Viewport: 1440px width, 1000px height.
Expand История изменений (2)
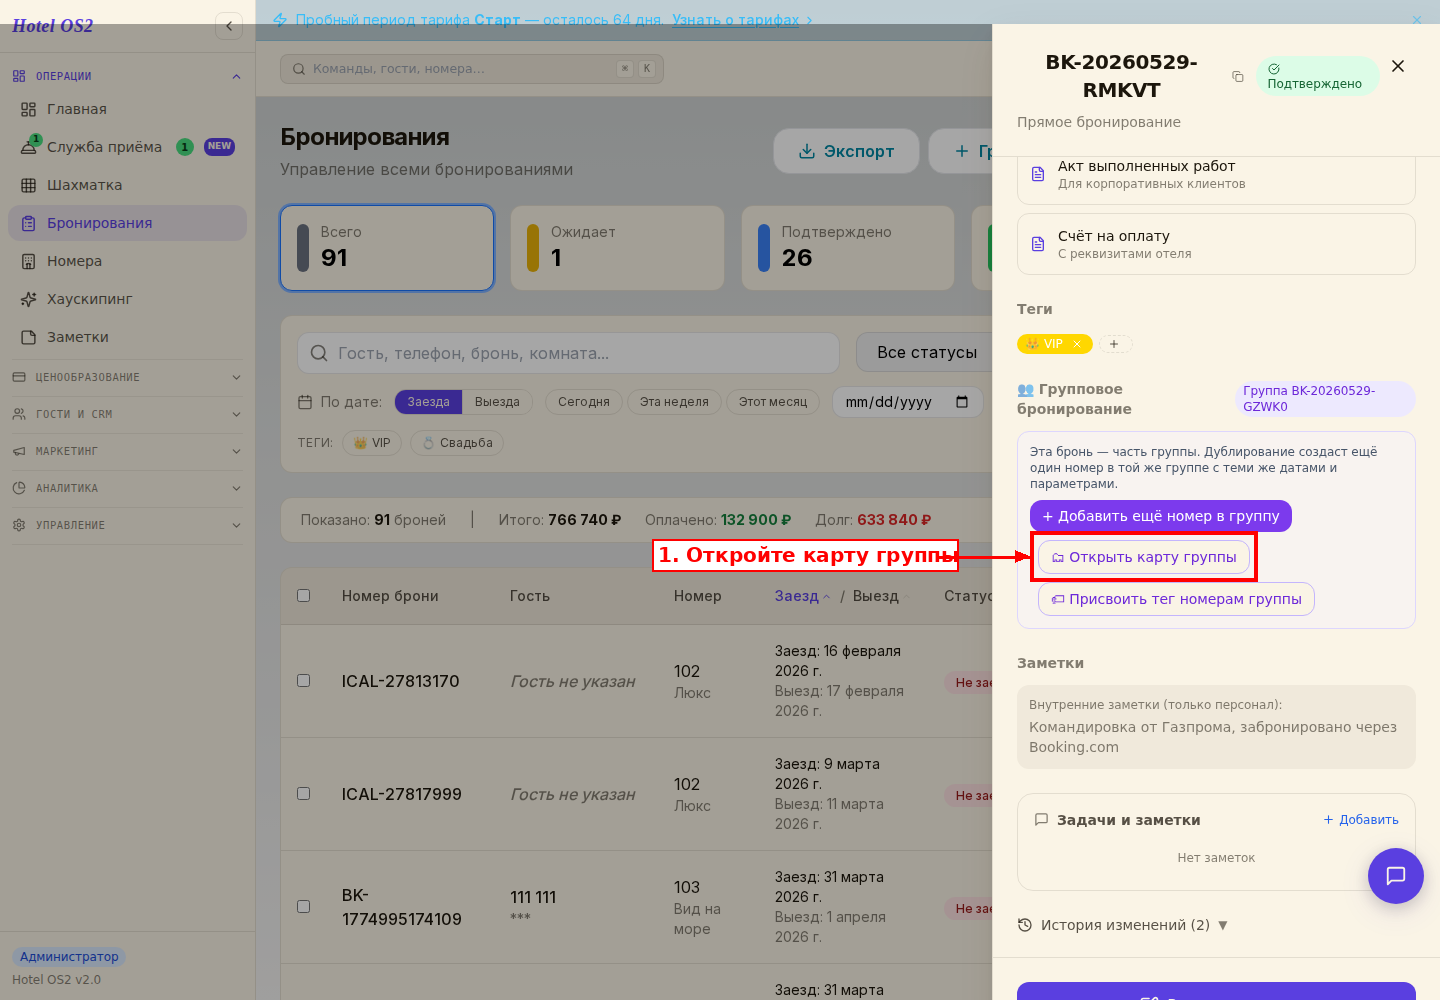pos(1122,925)
